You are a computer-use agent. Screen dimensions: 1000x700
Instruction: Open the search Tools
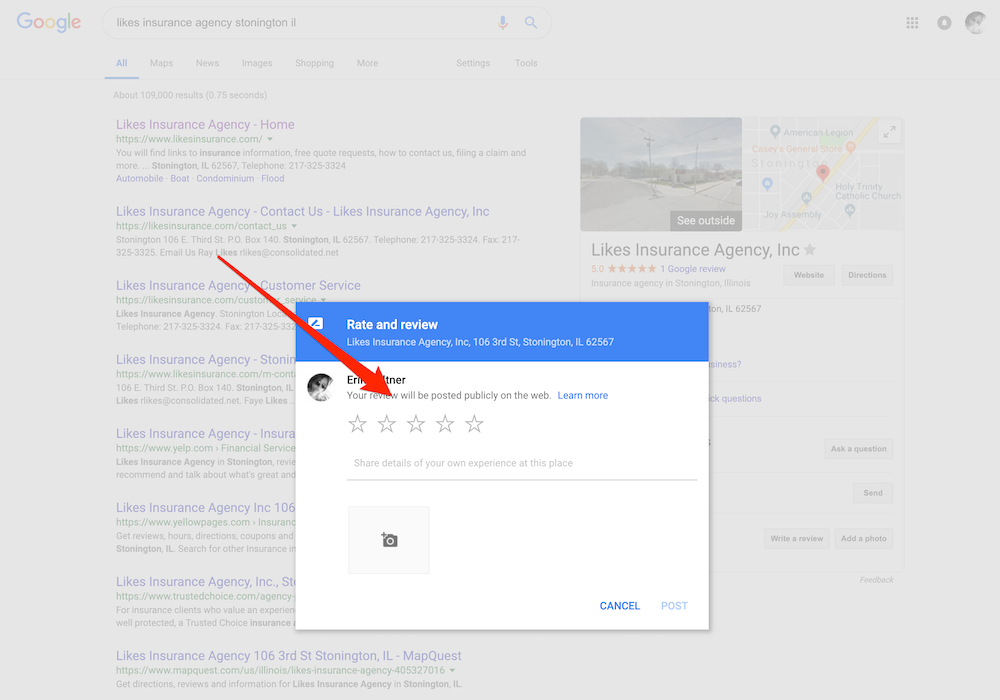pyautogui.click(x=526, y=63)
